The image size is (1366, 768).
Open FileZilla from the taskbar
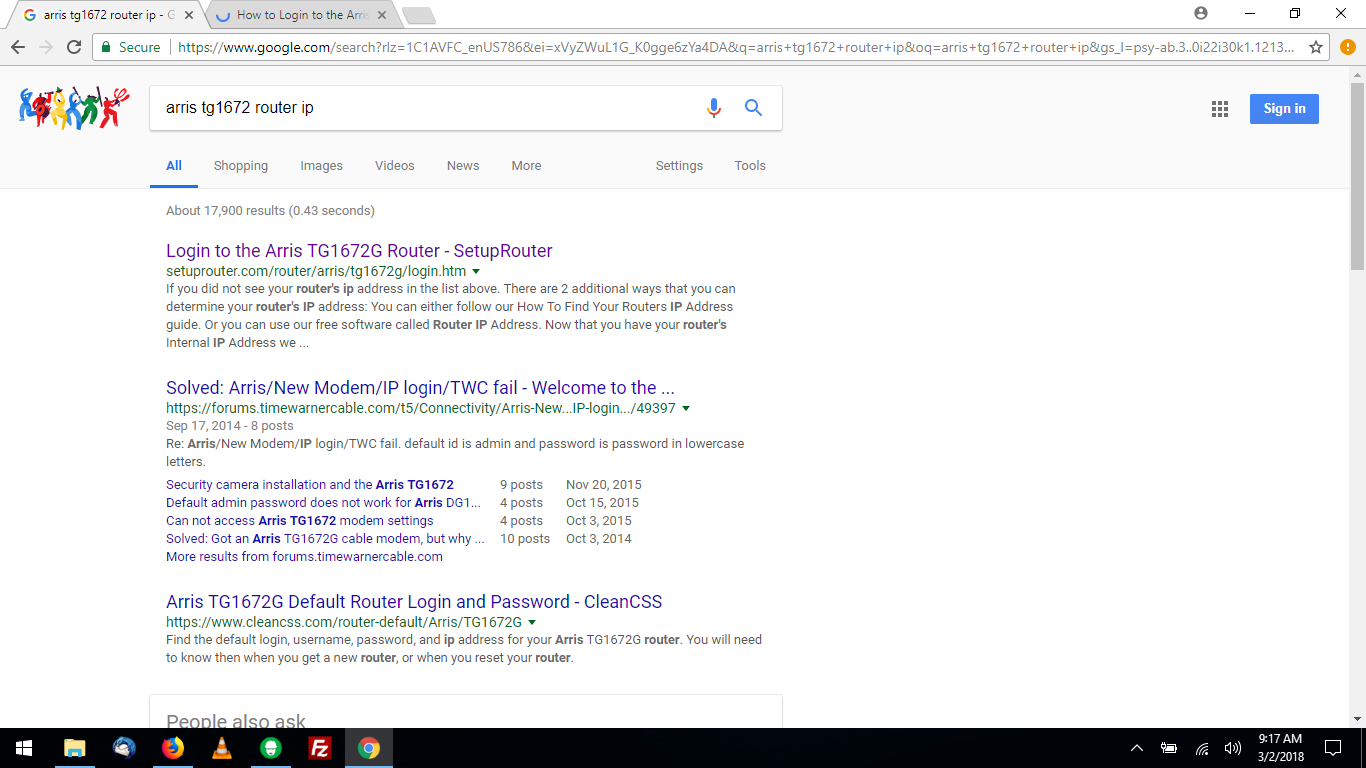coord(320,748)
